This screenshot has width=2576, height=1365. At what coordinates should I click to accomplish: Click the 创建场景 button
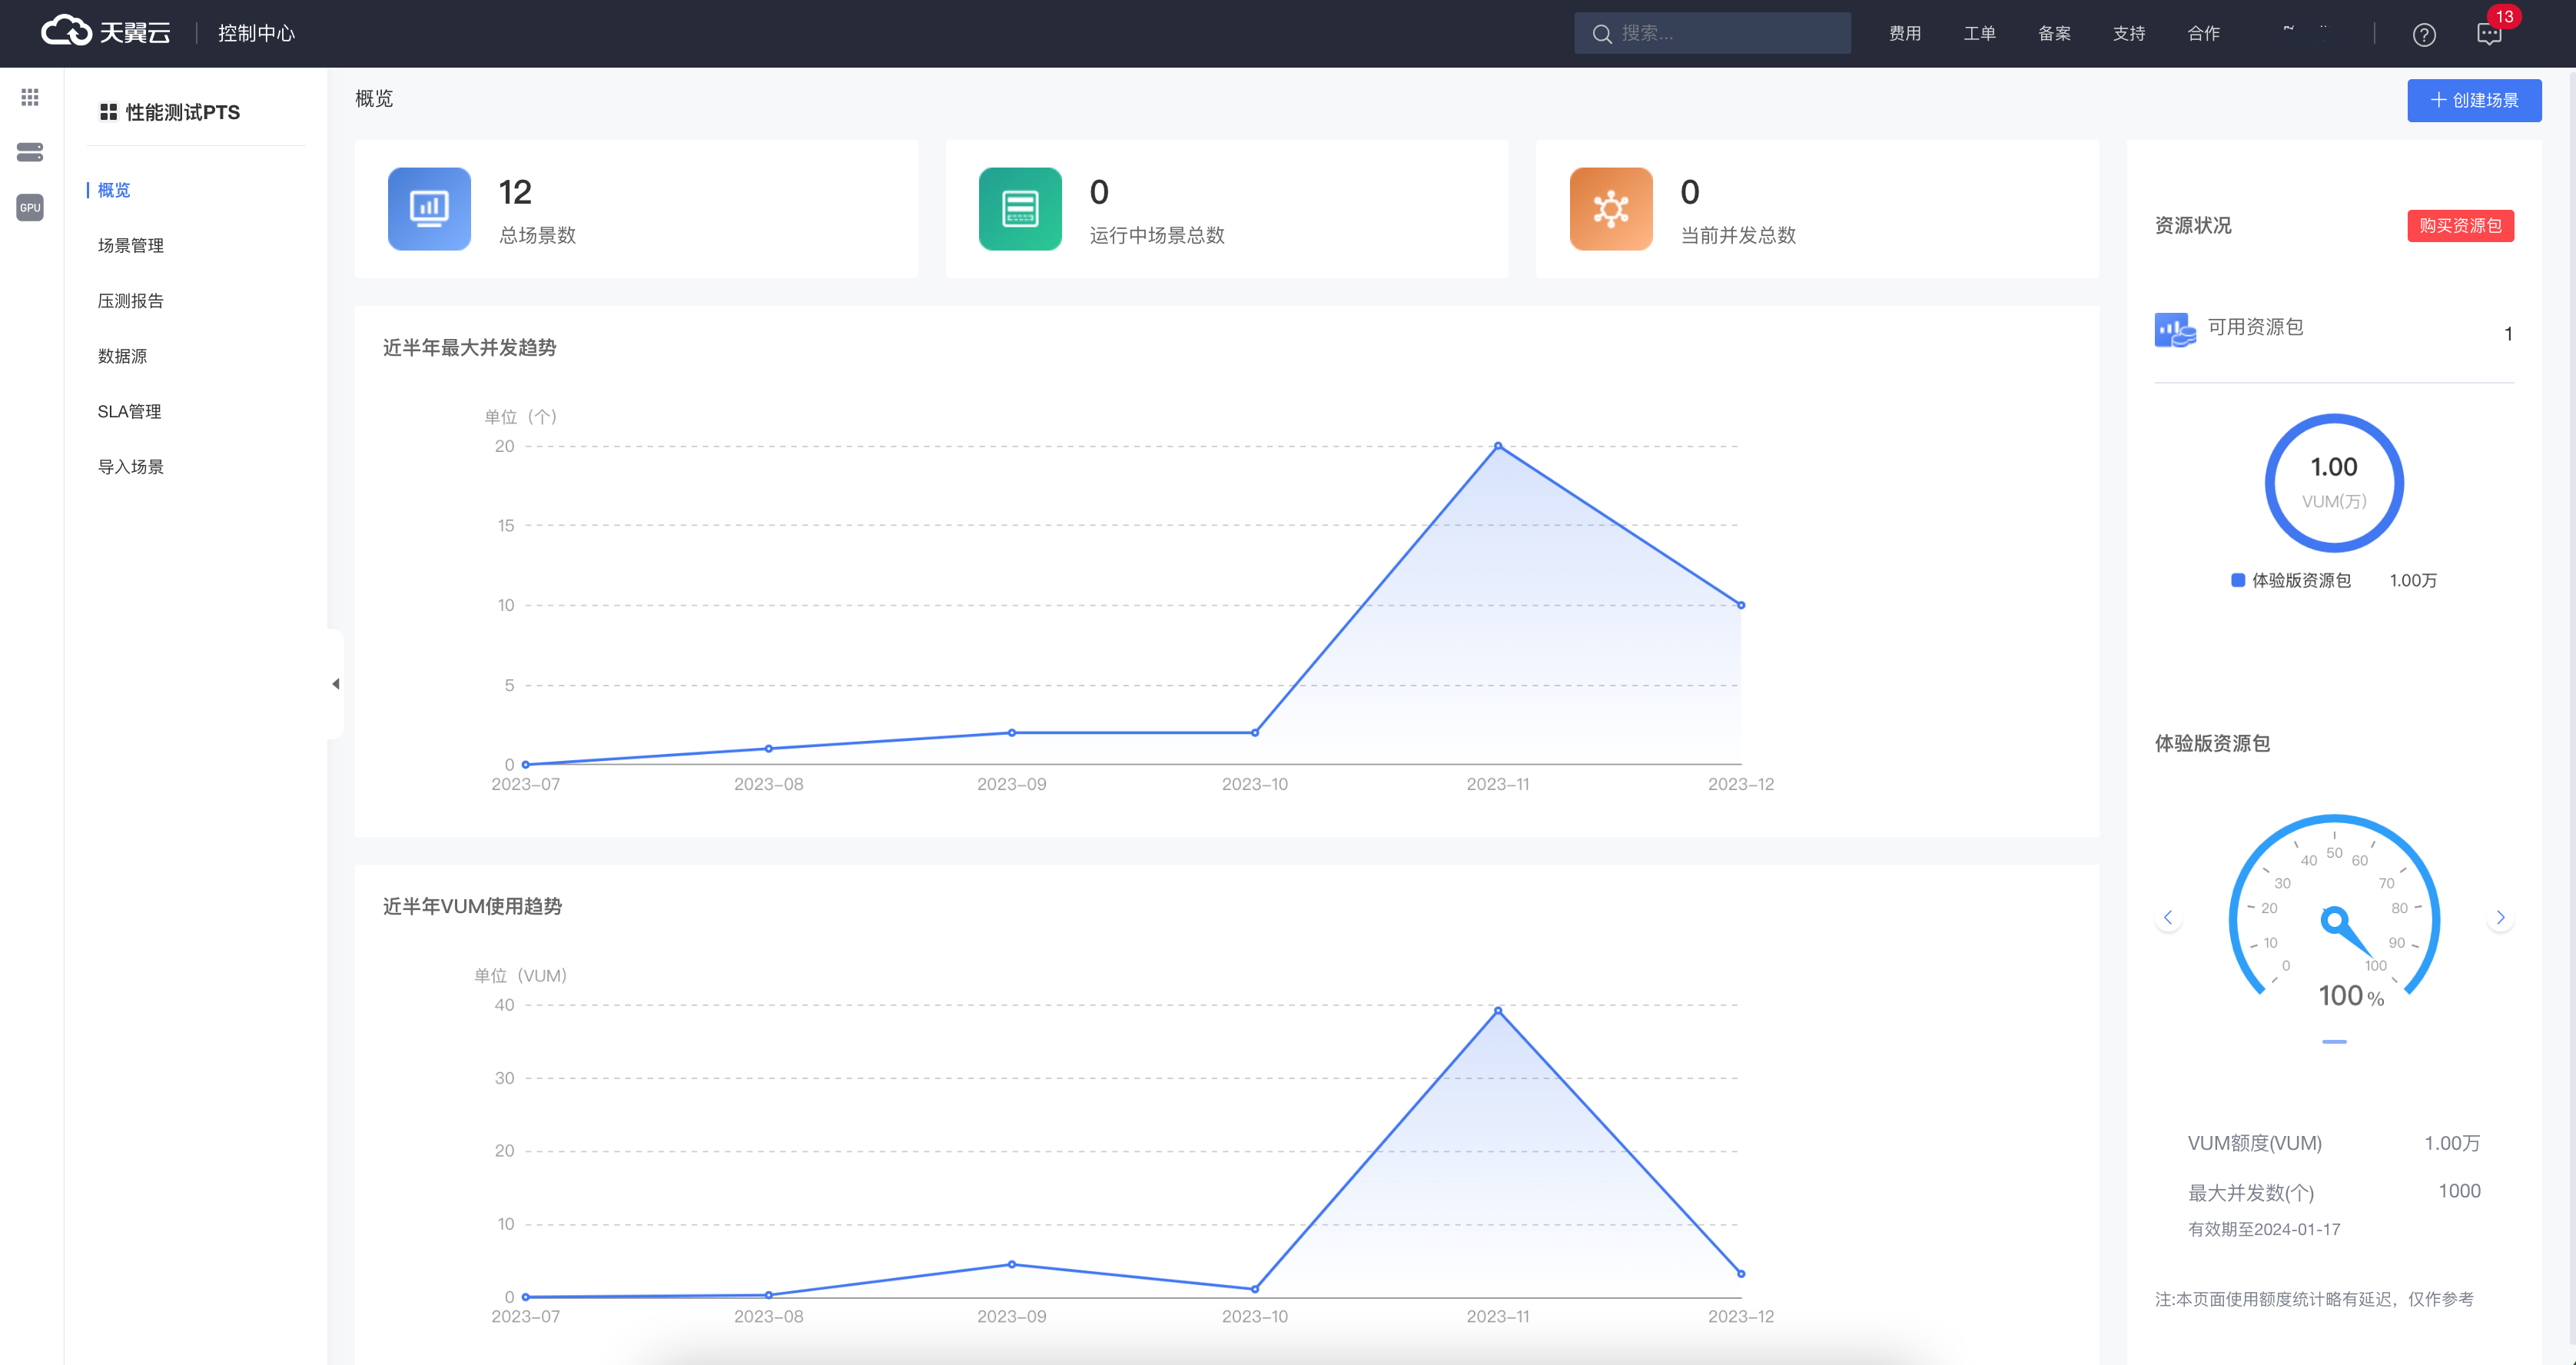[x=2474, y=100]
